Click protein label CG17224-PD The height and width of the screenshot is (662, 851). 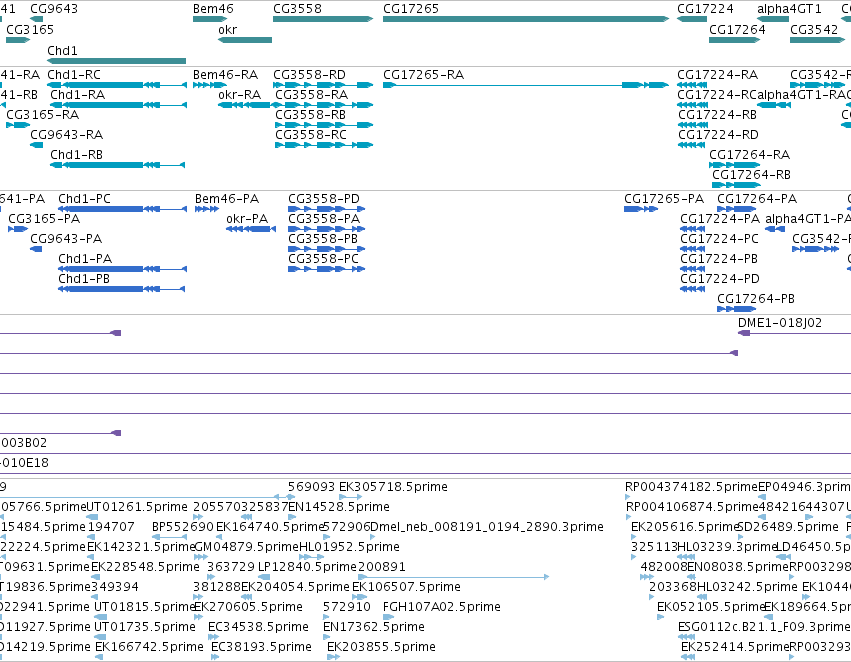(x=720, y=278)
